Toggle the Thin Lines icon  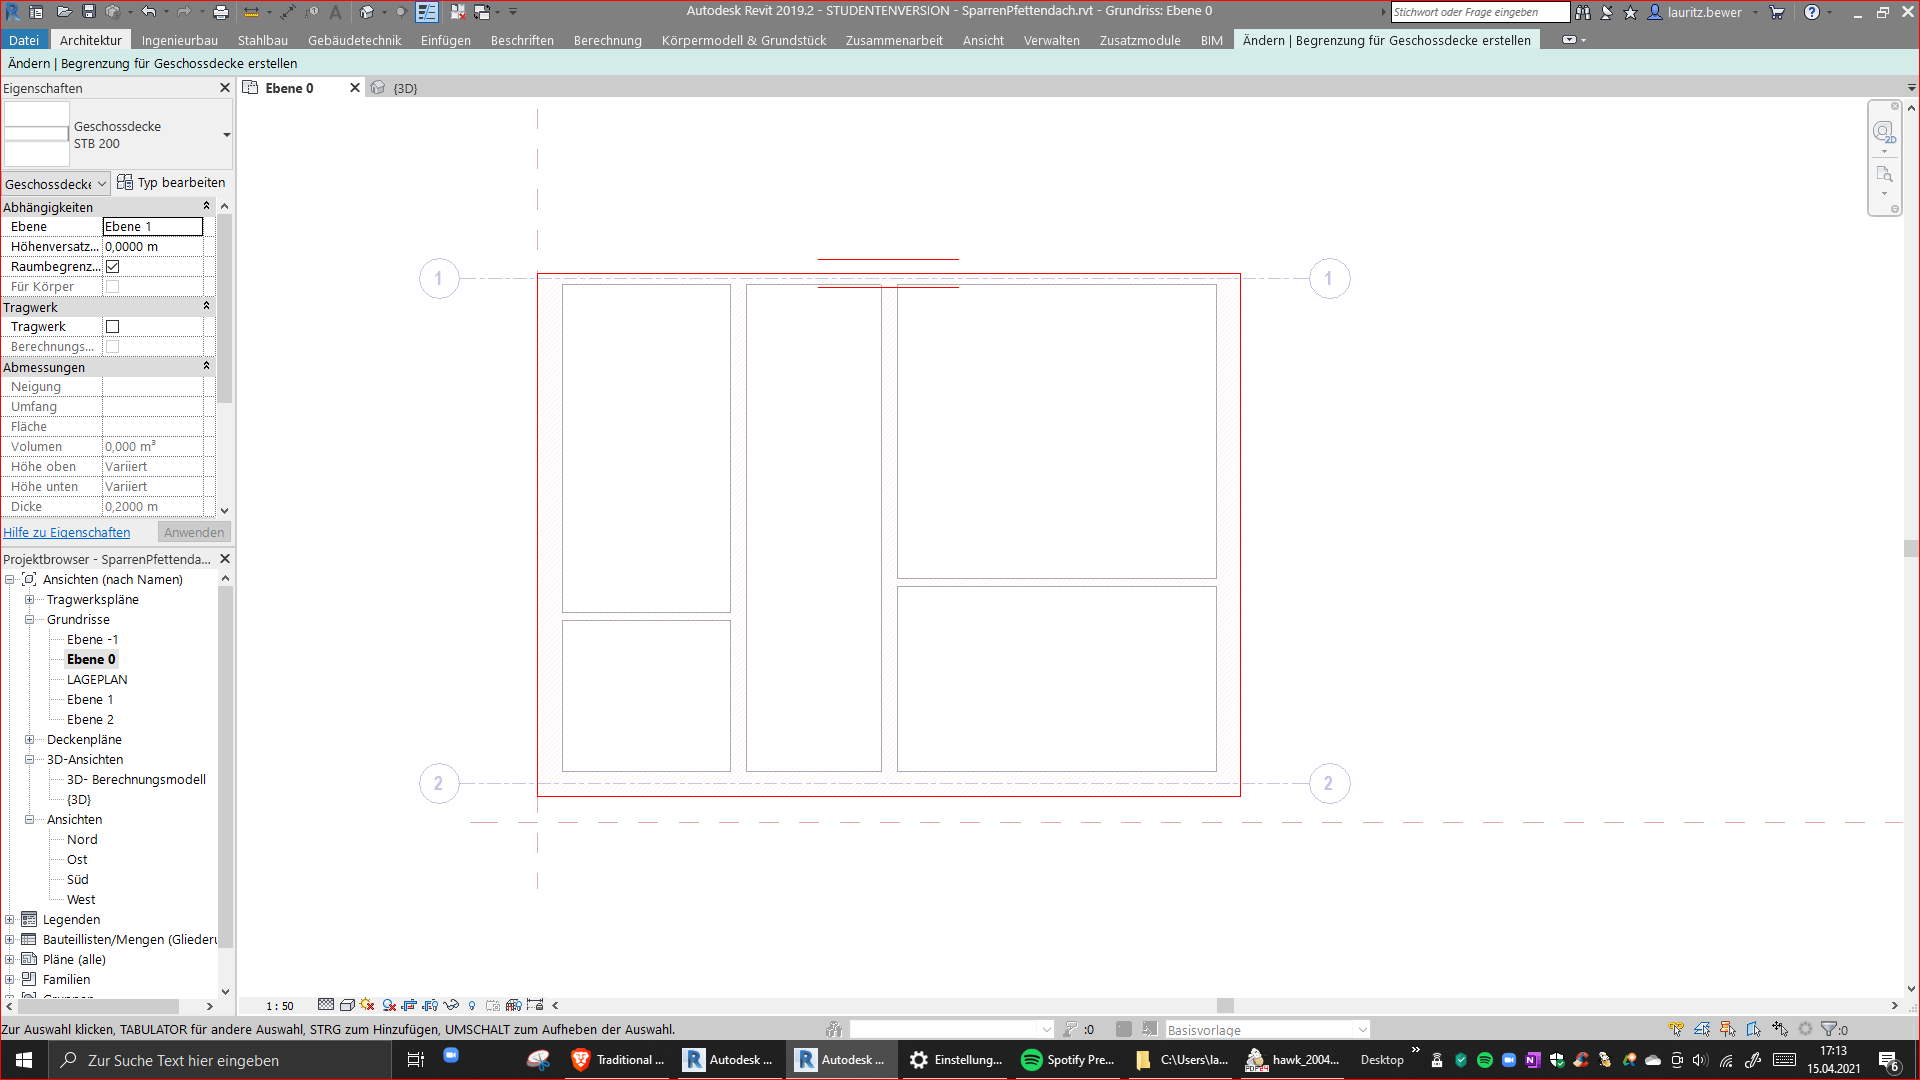(427, 12)
